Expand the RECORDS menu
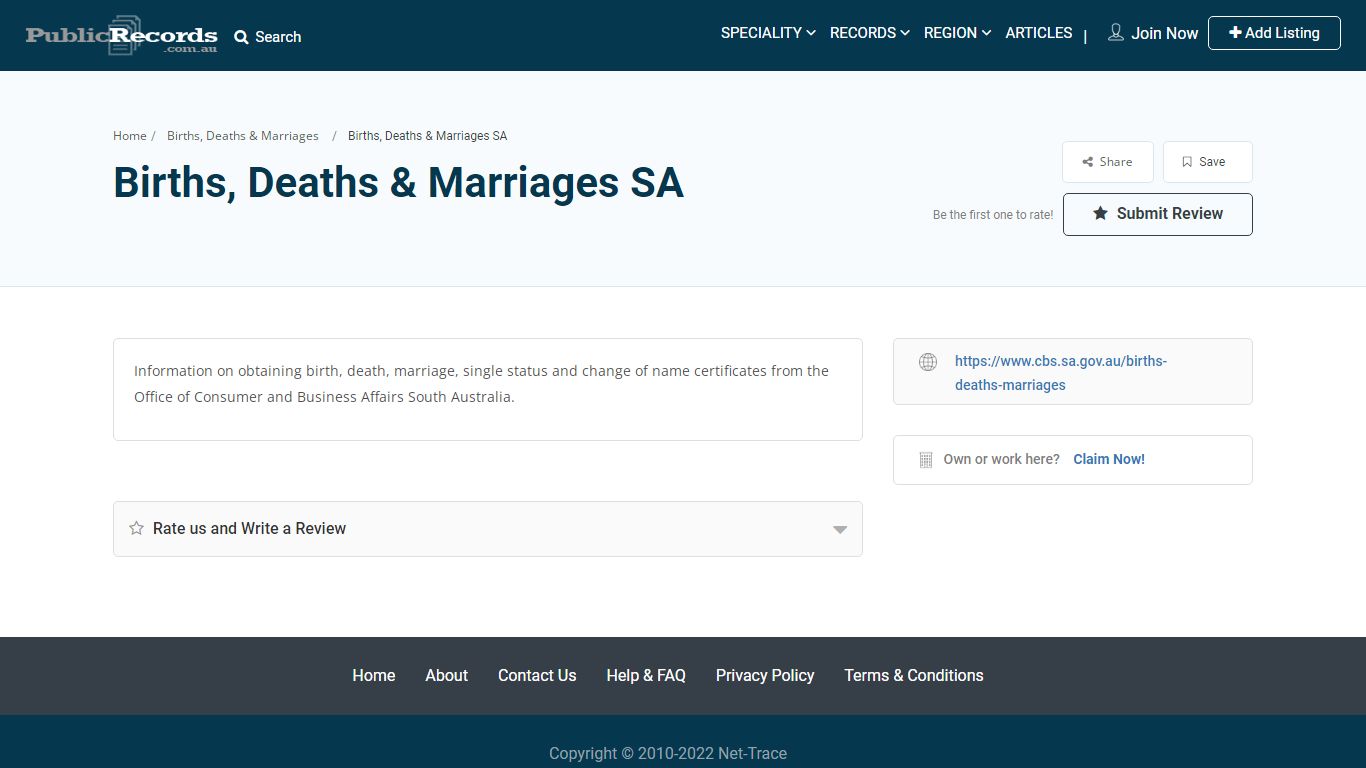This screenshot has height=768, width=1366. click(869, 33)
